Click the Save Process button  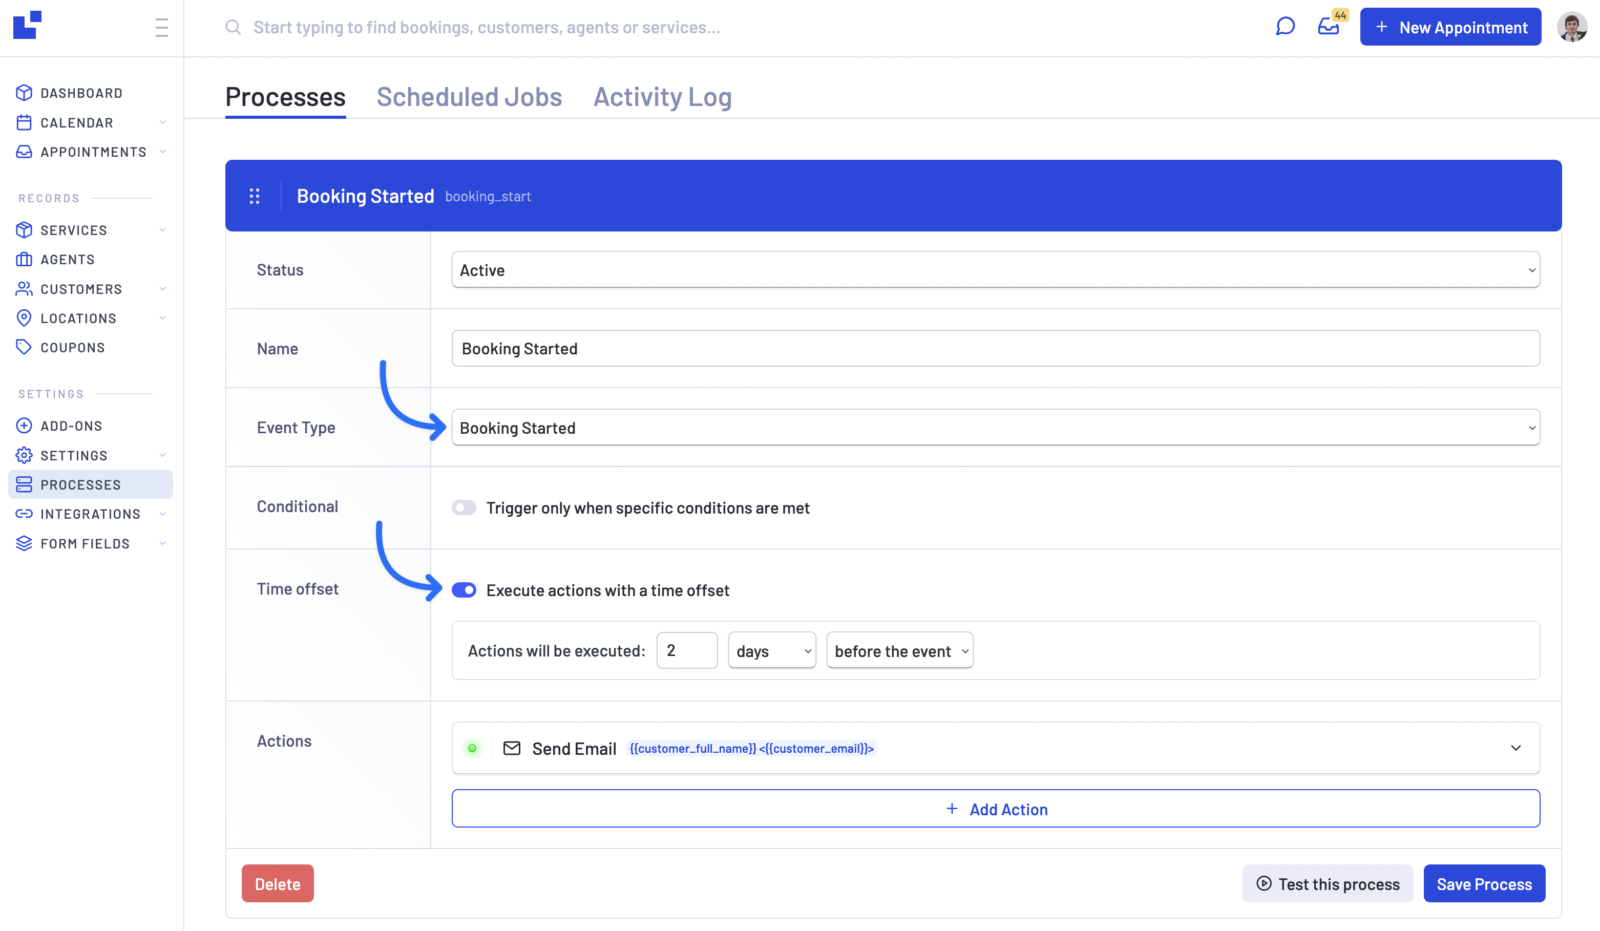coord(1484,883)
